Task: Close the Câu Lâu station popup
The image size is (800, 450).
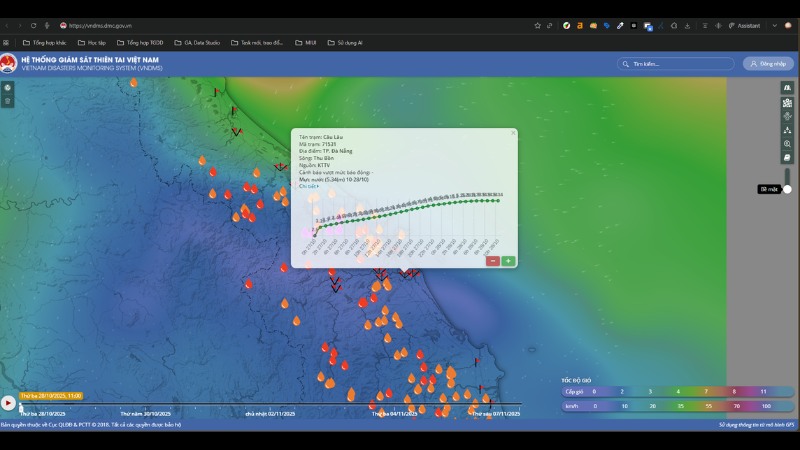Action: (513, 132)
